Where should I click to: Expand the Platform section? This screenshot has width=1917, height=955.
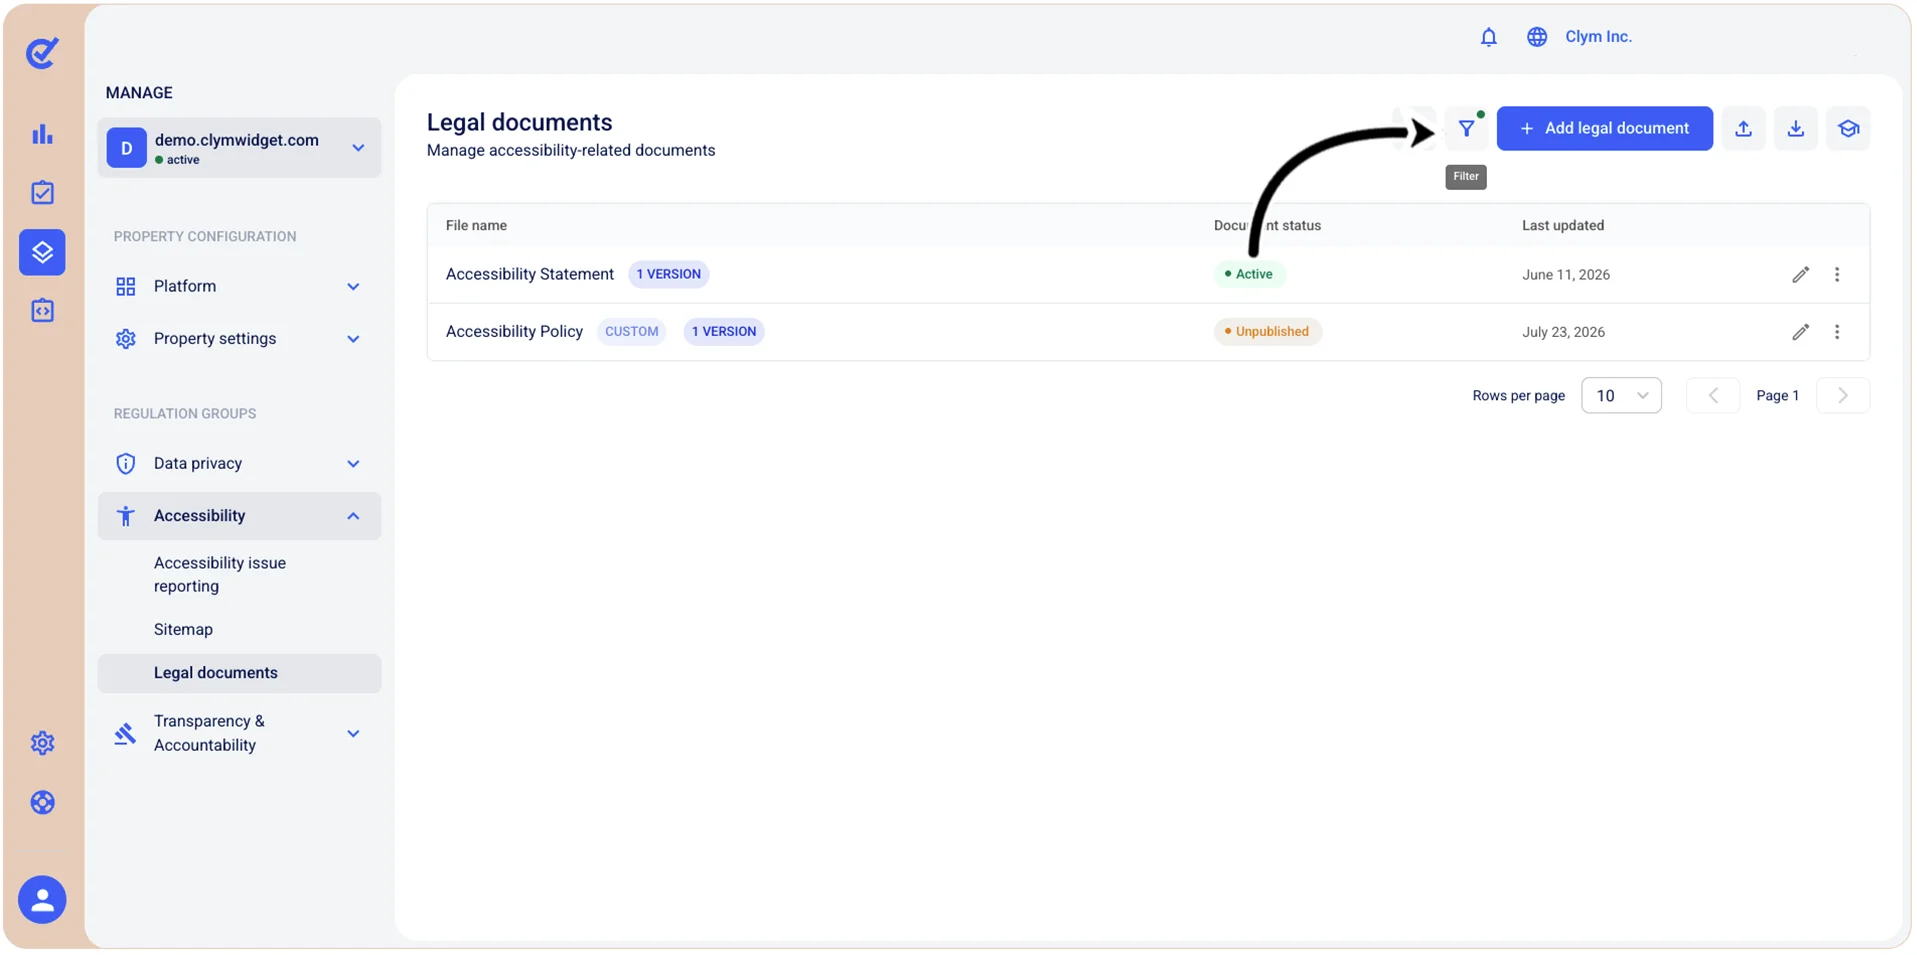[x=239, y=286]
